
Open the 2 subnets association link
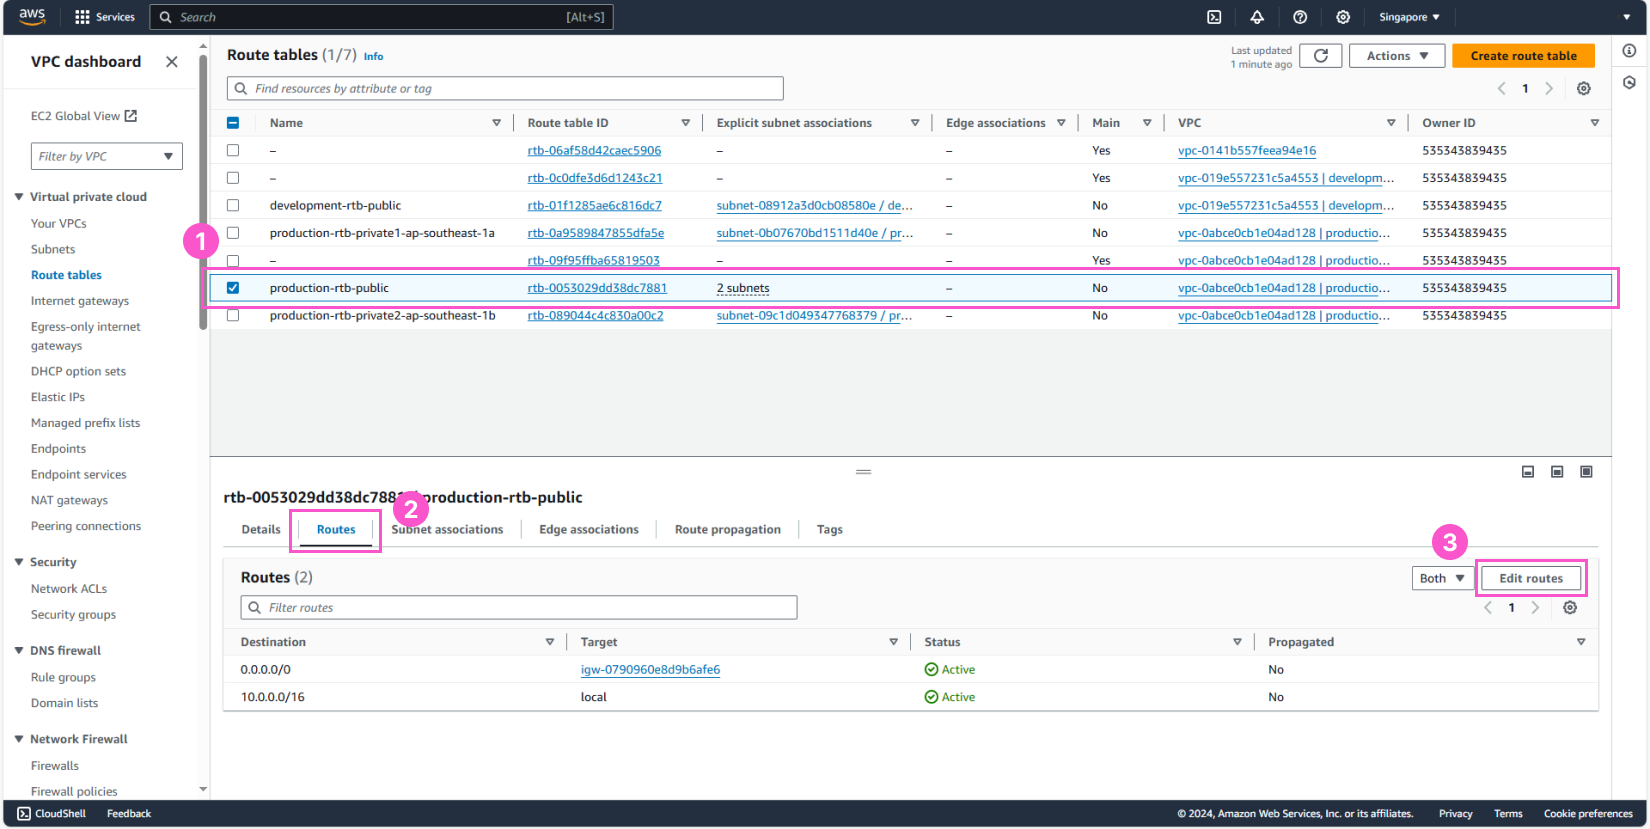[x=743, y=288]
